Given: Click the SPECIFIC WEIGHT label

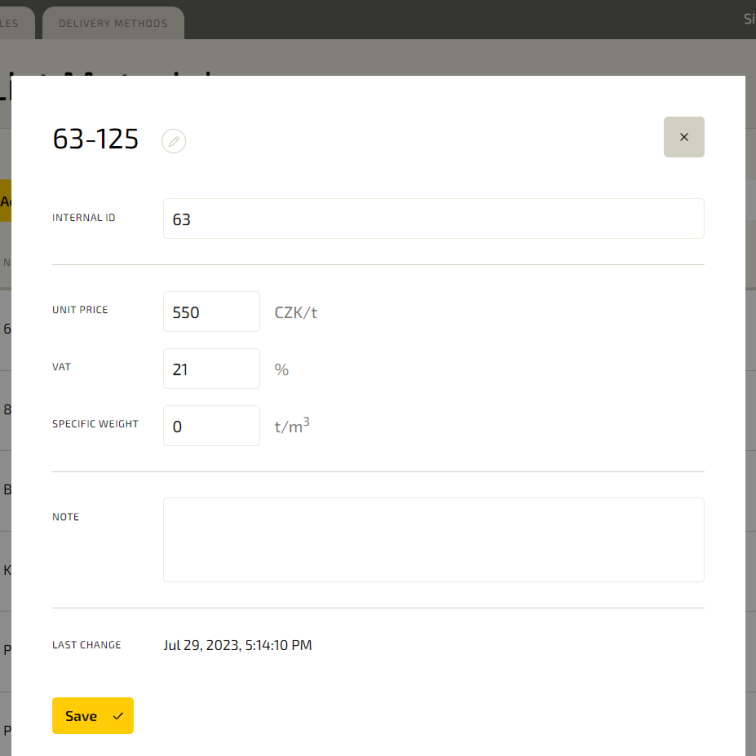Looking at the screenshot, I should (95, 424).
